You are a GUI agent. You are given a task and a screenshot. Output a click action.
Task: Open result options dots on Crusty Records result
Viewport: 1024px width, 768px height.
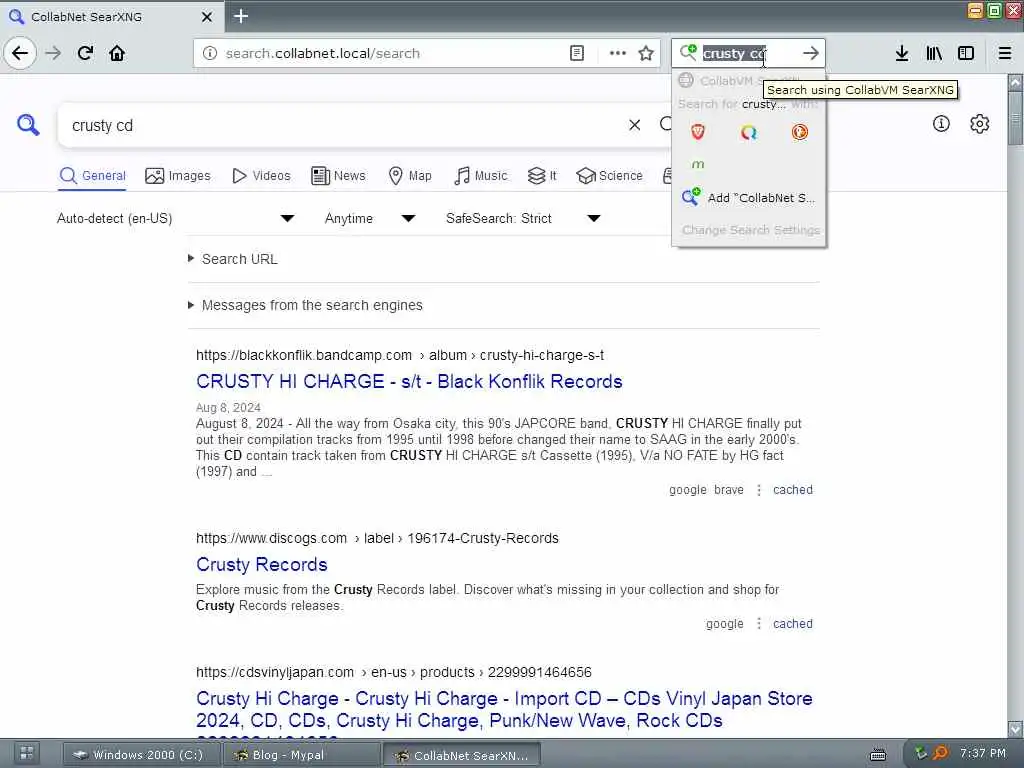759,624
